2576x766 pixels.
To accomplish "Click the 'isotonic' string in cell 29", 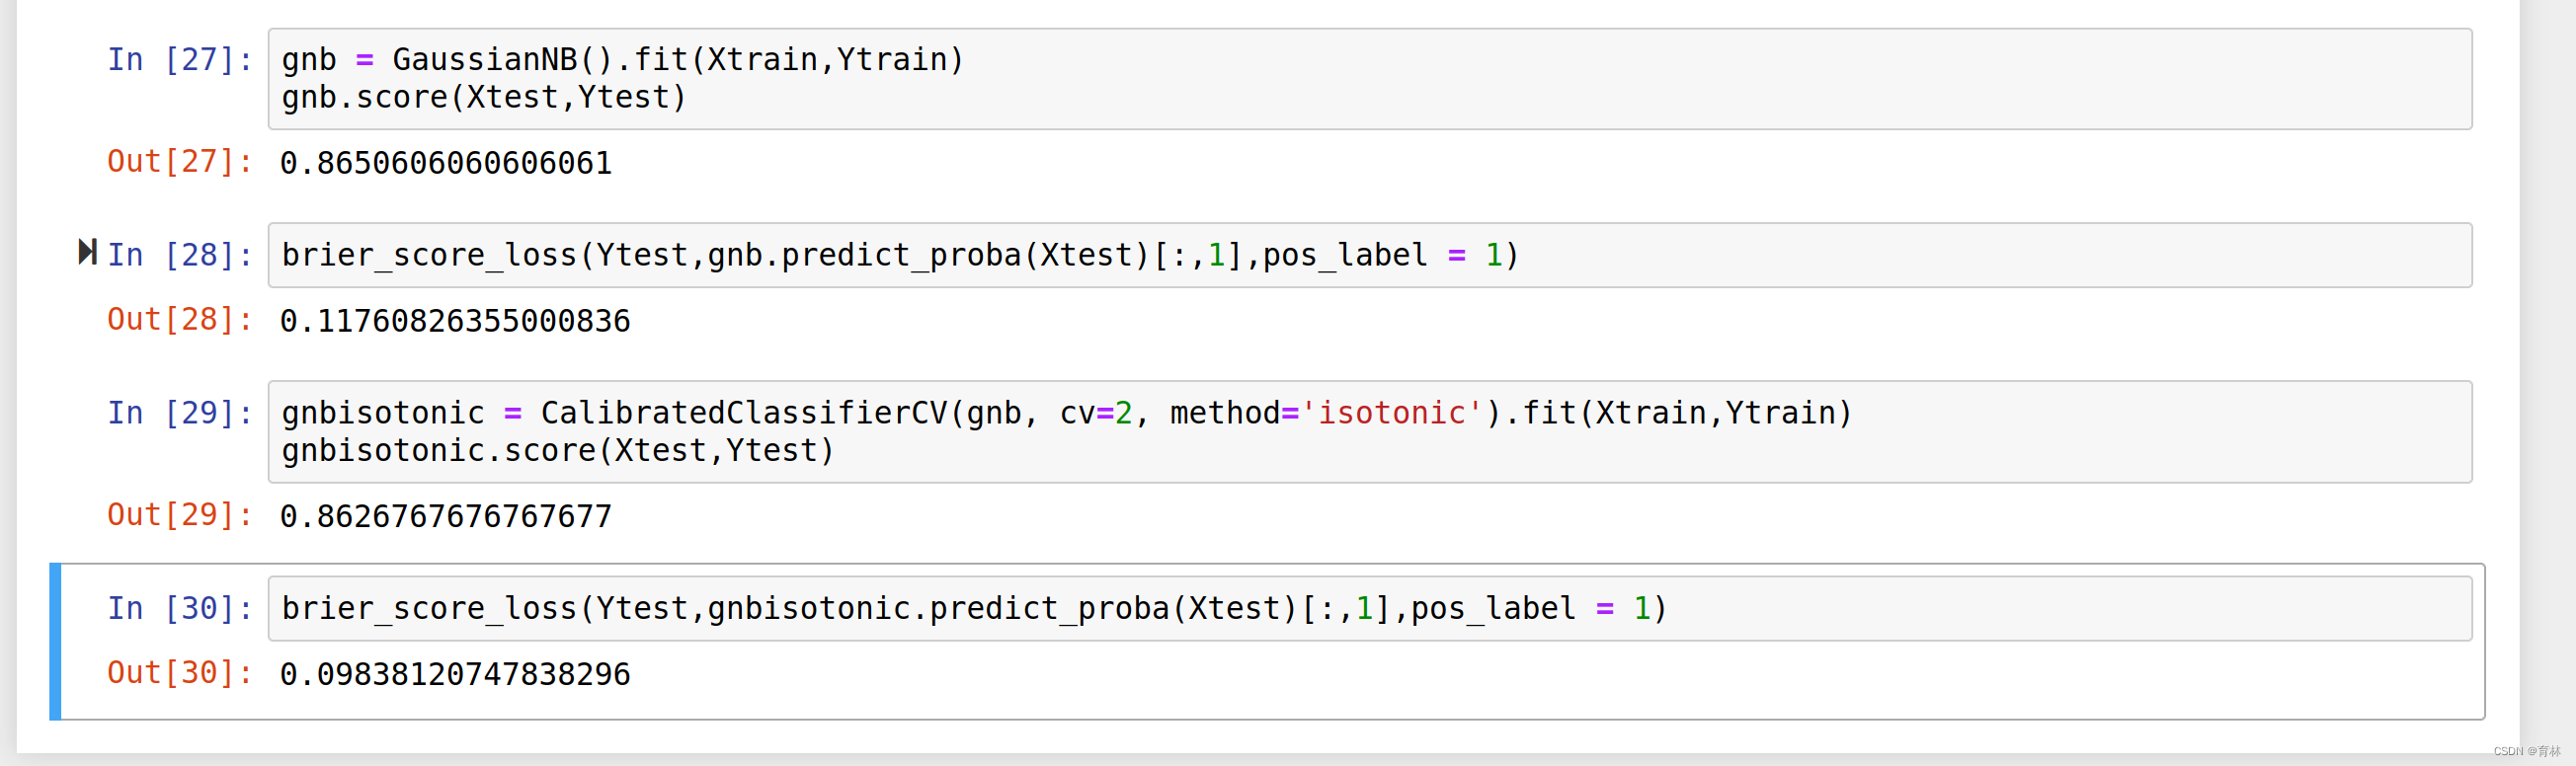I will [1391, 413].
